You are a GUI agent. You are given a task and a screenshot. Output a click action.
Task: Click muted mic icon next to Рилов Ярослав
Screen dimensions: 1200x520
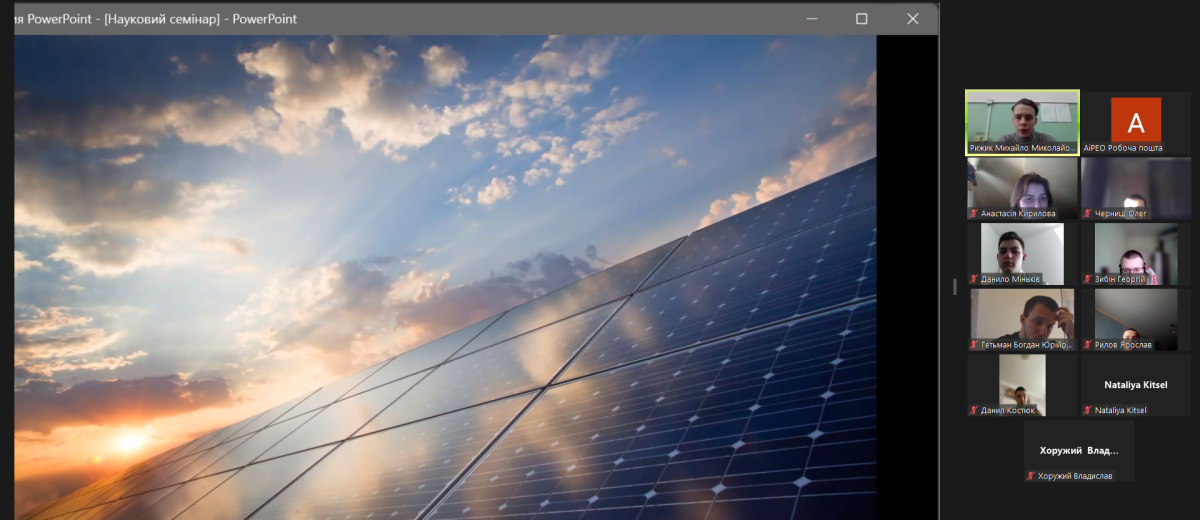[x=1087, y=345]
